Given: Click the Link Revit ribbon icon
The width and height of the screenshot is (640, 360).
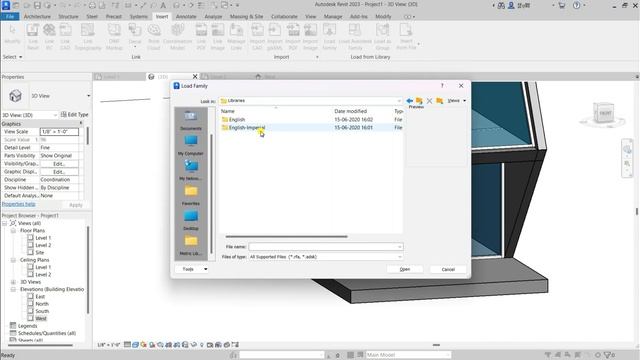Looking at the screenshot, I should 33,37.
